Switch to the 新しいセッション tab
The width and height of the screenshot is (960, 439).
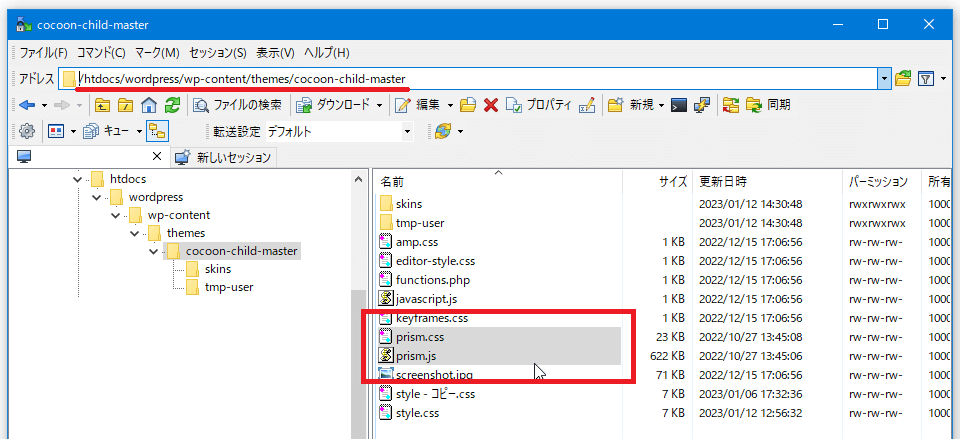pos(223,157)
